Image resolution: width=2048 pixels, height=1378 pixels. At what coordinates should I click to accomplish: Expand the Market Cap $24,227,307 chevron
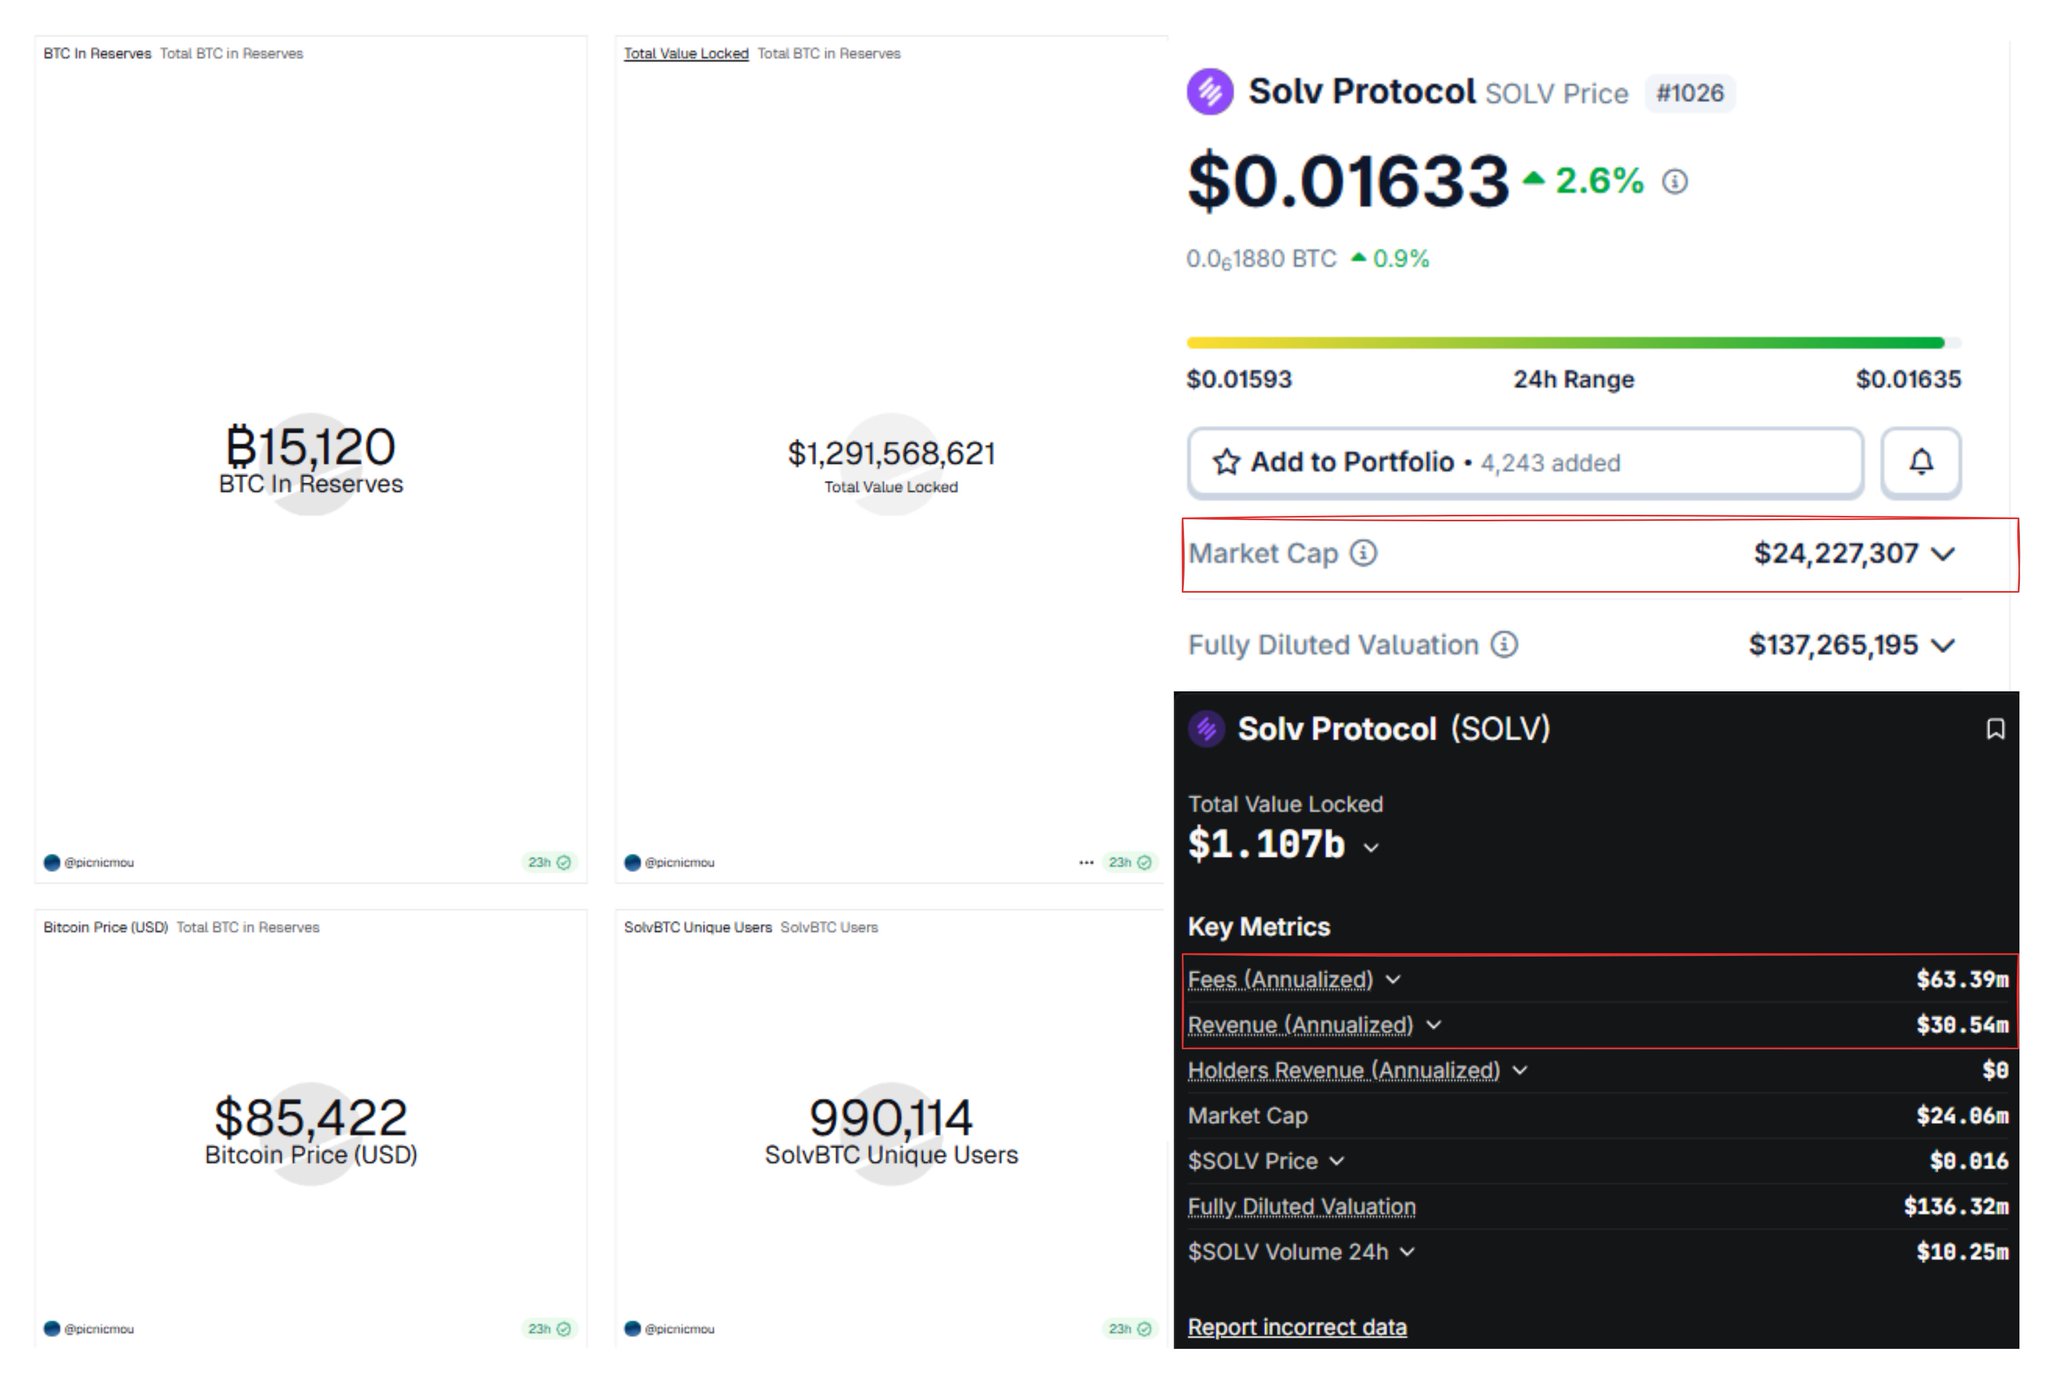1943,554
